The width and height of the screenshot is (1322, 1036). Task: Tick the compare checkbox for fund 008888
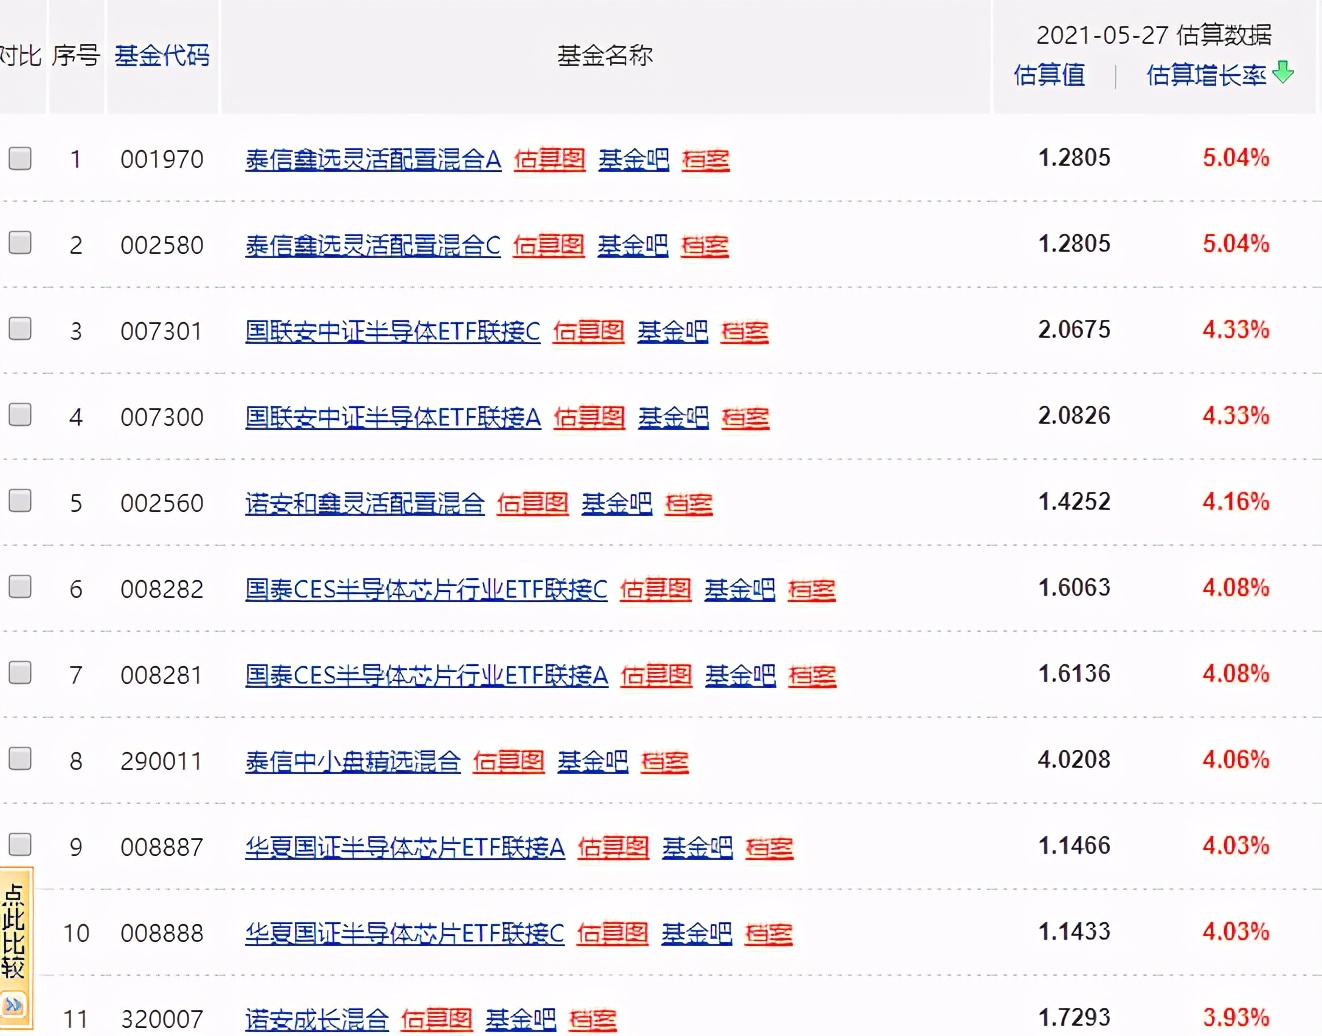19,932
